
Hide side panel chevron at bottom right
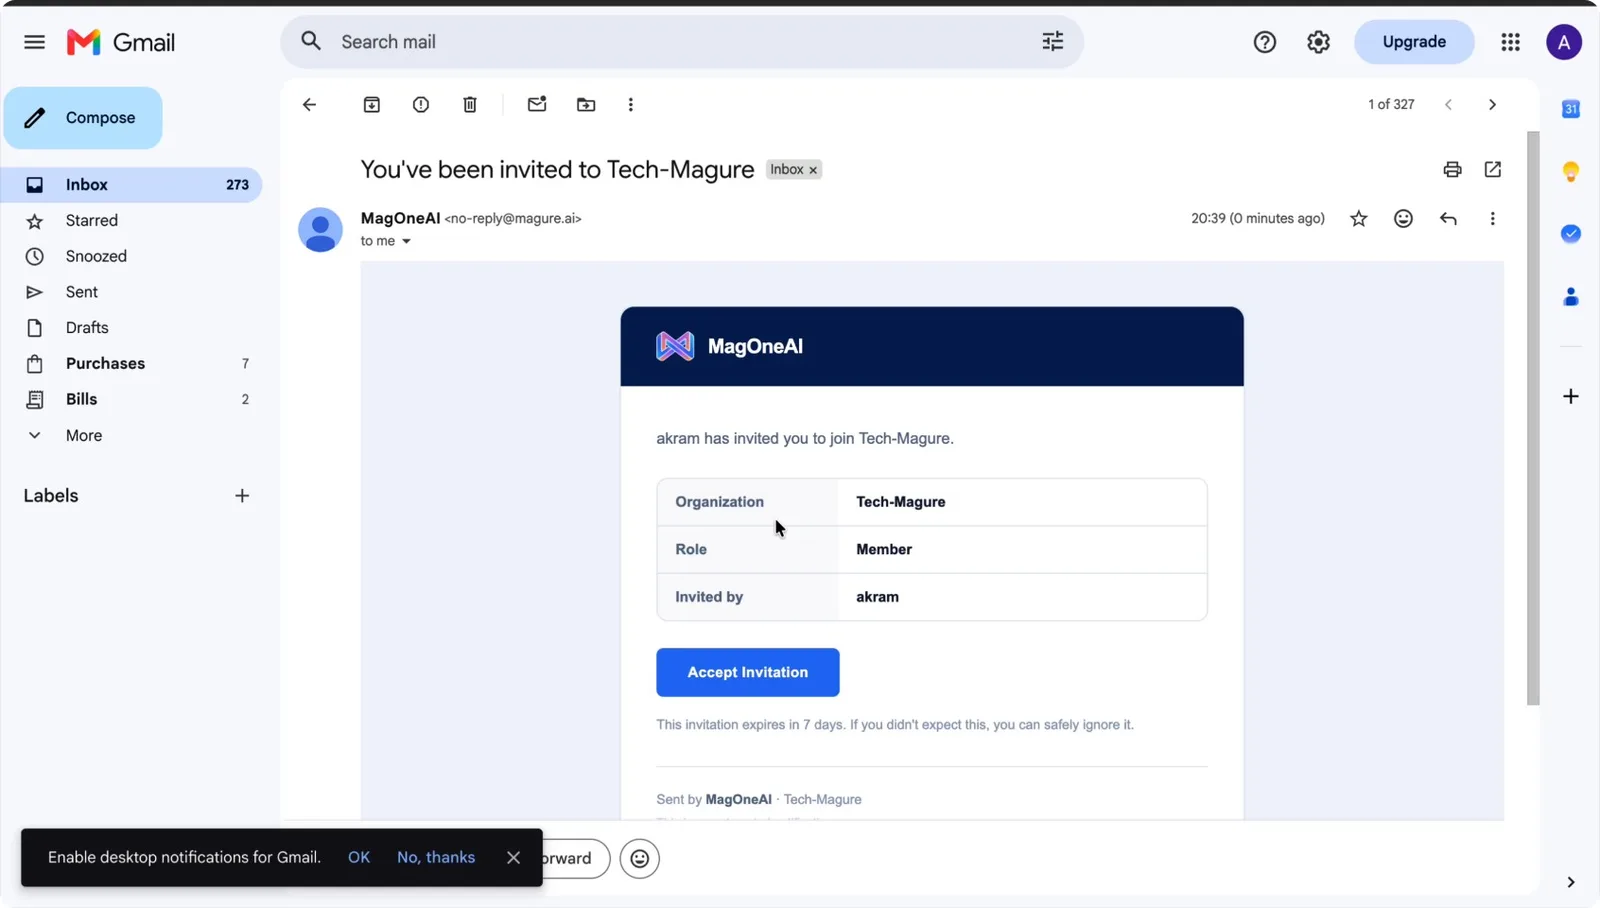[1570, 882]
